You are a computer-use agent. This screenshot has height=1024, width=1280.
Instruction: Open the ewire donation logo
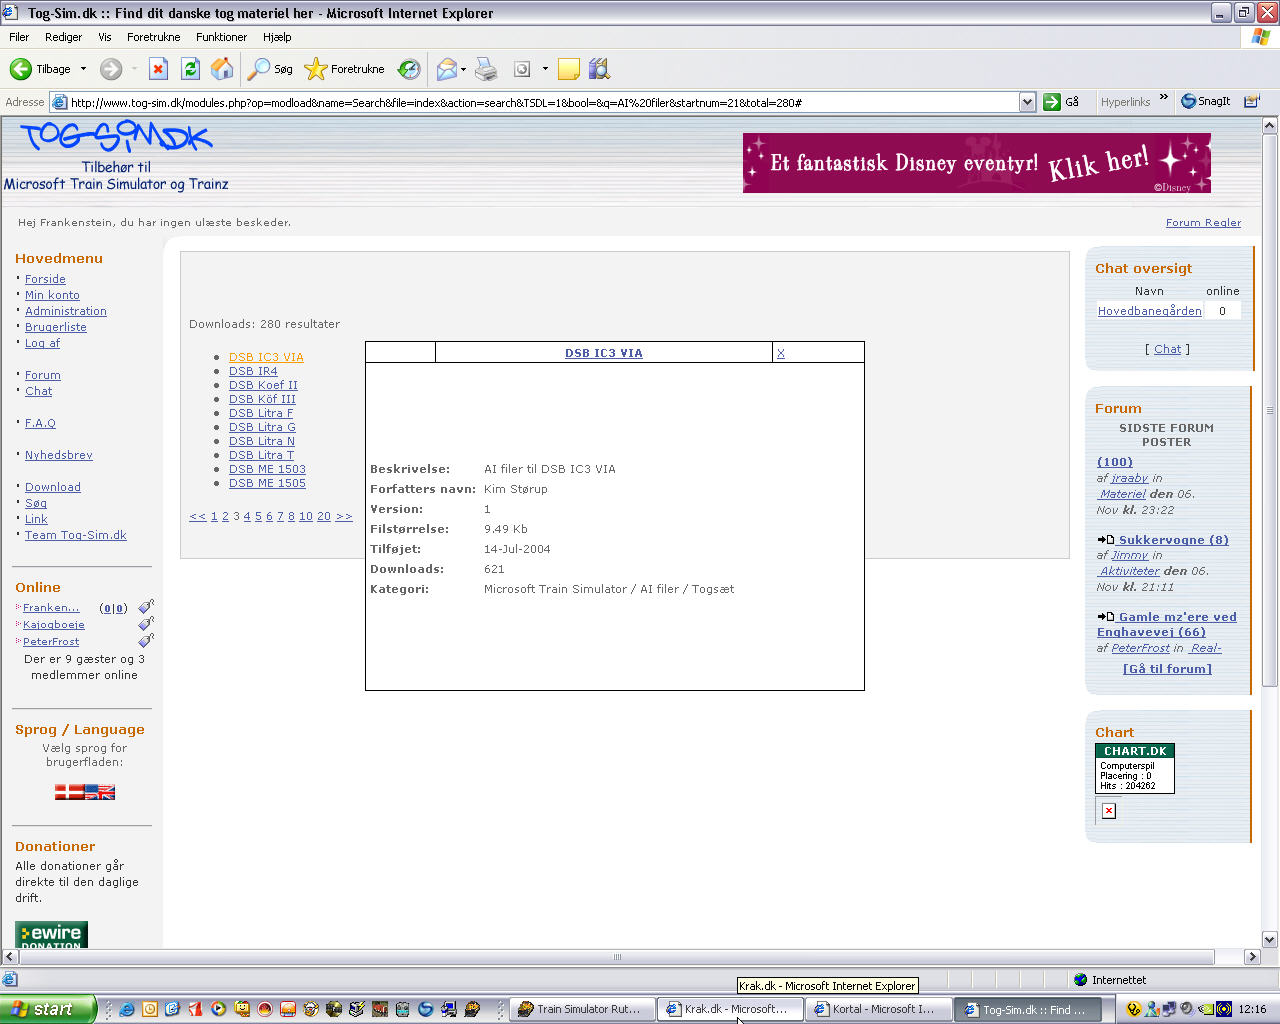click(x=51, y=934)
